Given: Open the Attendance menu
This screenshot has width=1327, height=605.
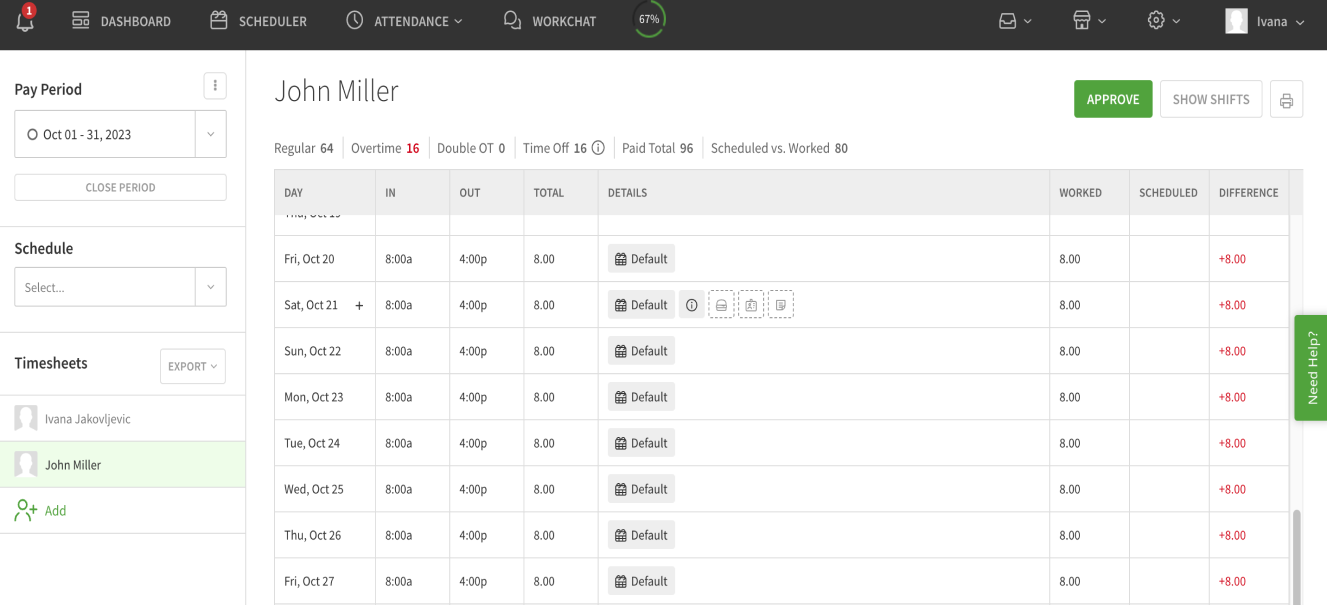Looking at the screenshot, I should 404,21.
